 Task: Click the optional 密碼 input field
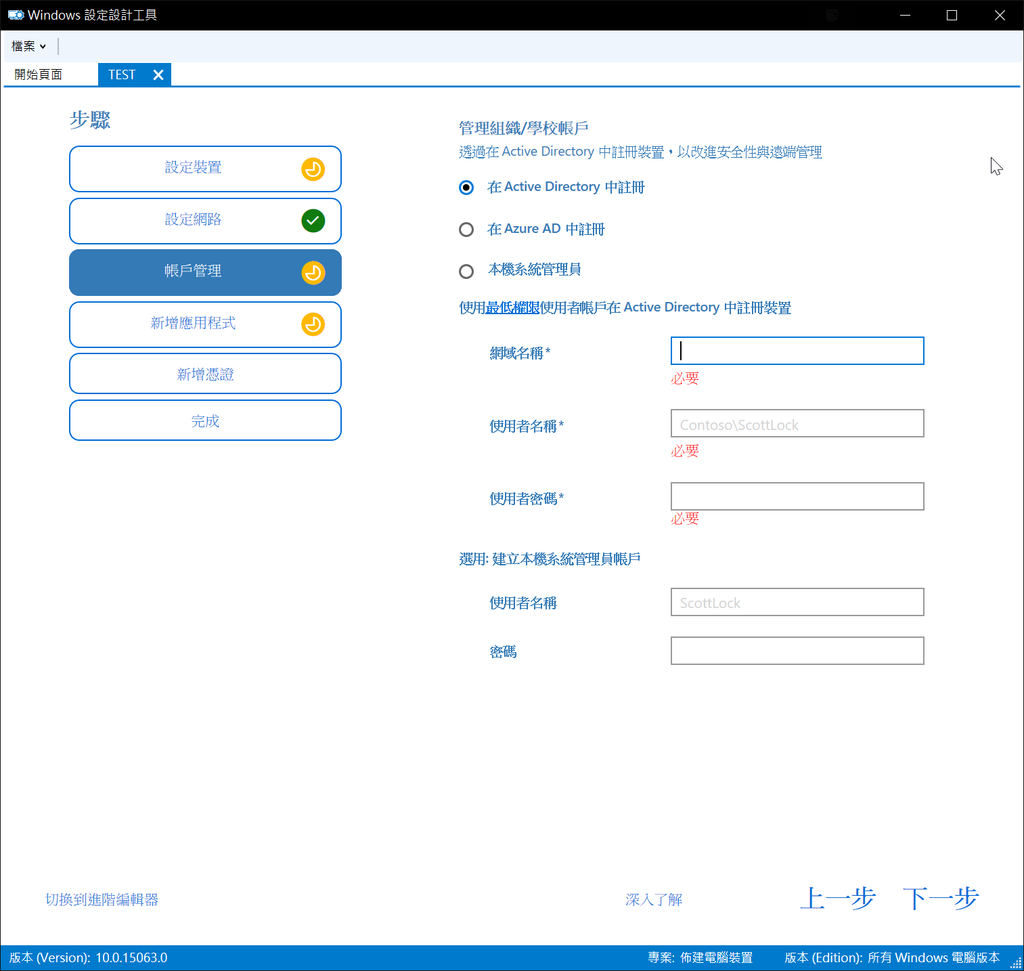797,651
